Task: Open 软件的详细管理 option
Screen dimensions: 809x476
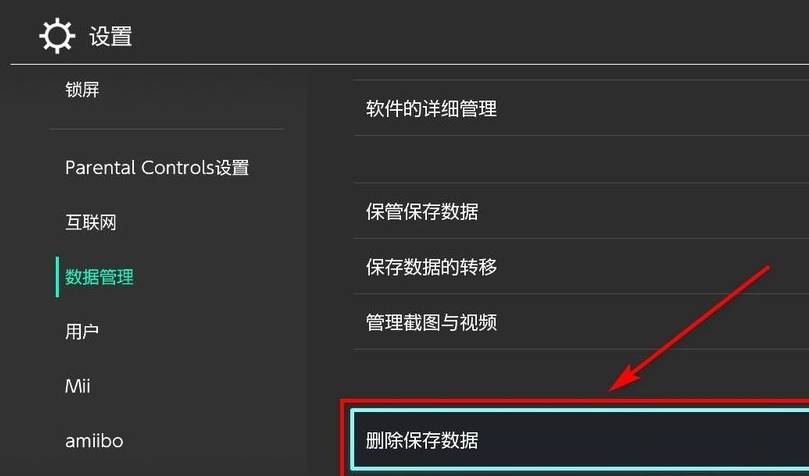Action: [x=581, y=108]
